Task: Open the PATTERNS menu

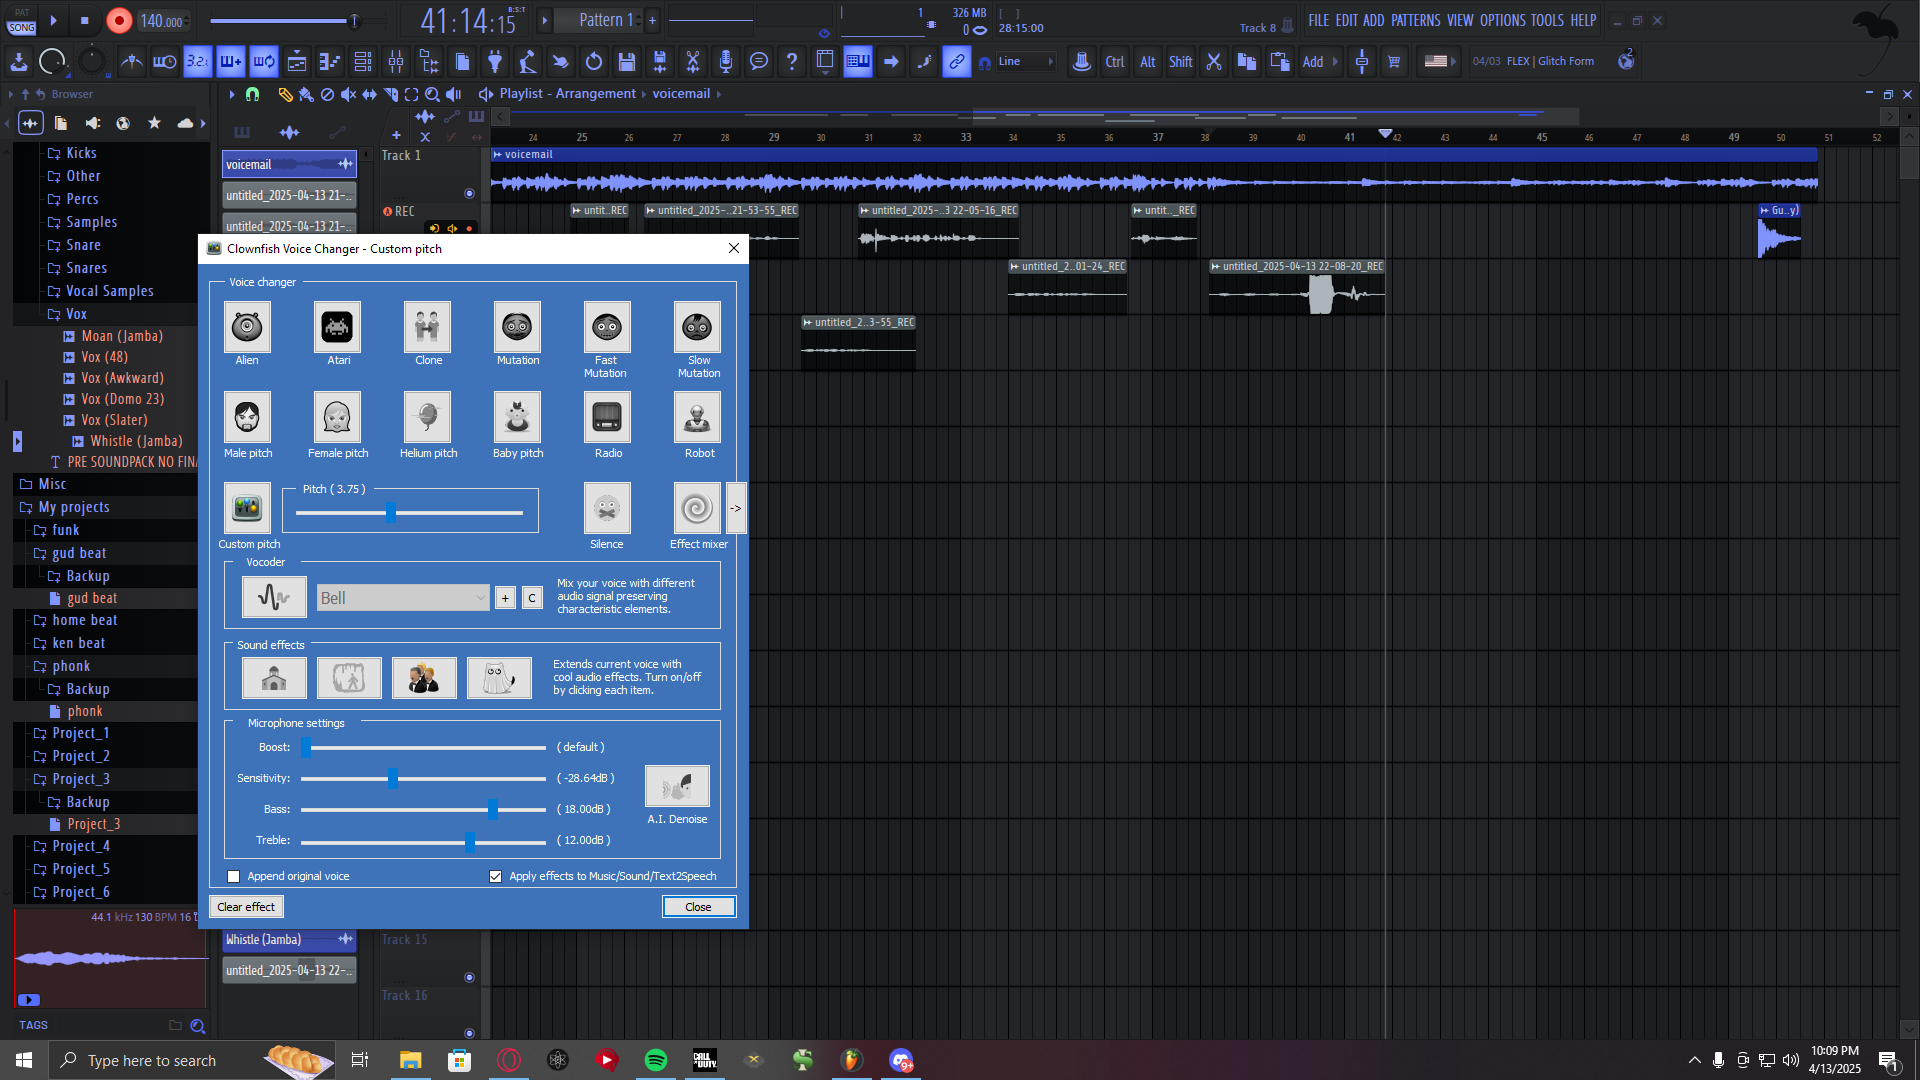Action: (1415, 21)
